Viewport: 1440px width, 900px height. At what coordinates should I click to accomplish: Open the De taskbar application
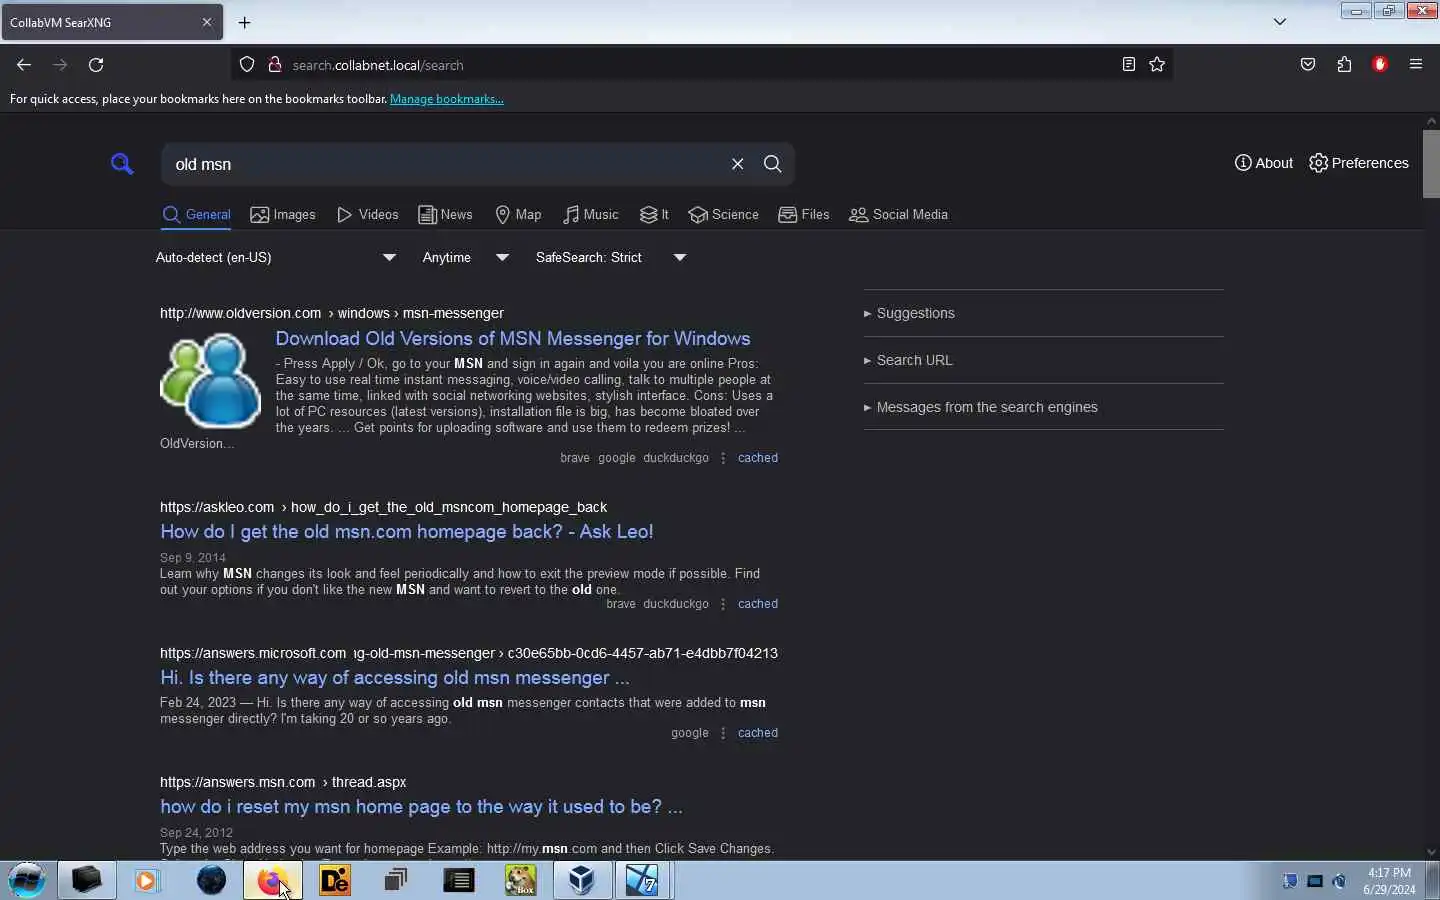(x=335, y=881)
